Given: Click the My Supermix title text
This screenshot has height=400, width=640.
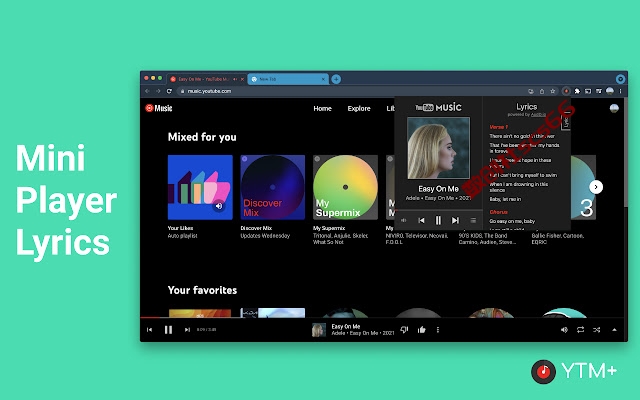Looking at the screenshot, I should [329, 228].
